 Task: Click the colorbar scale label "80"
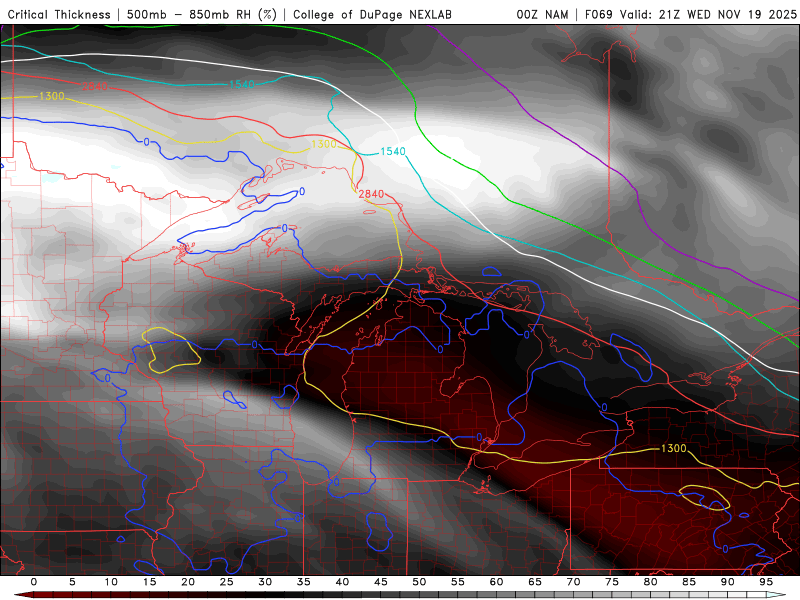coord(651,582)
